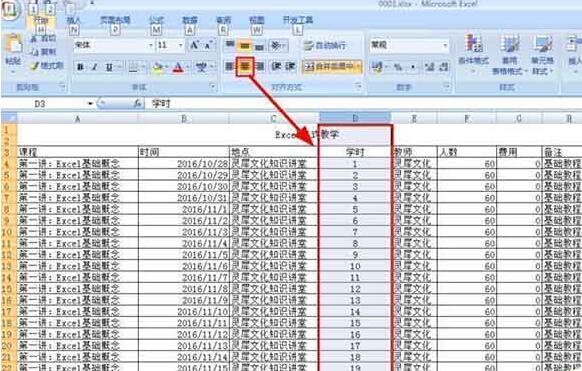Toggle Bottom Align in alignment group
582x371 pixels.
[x=259, y=46]
